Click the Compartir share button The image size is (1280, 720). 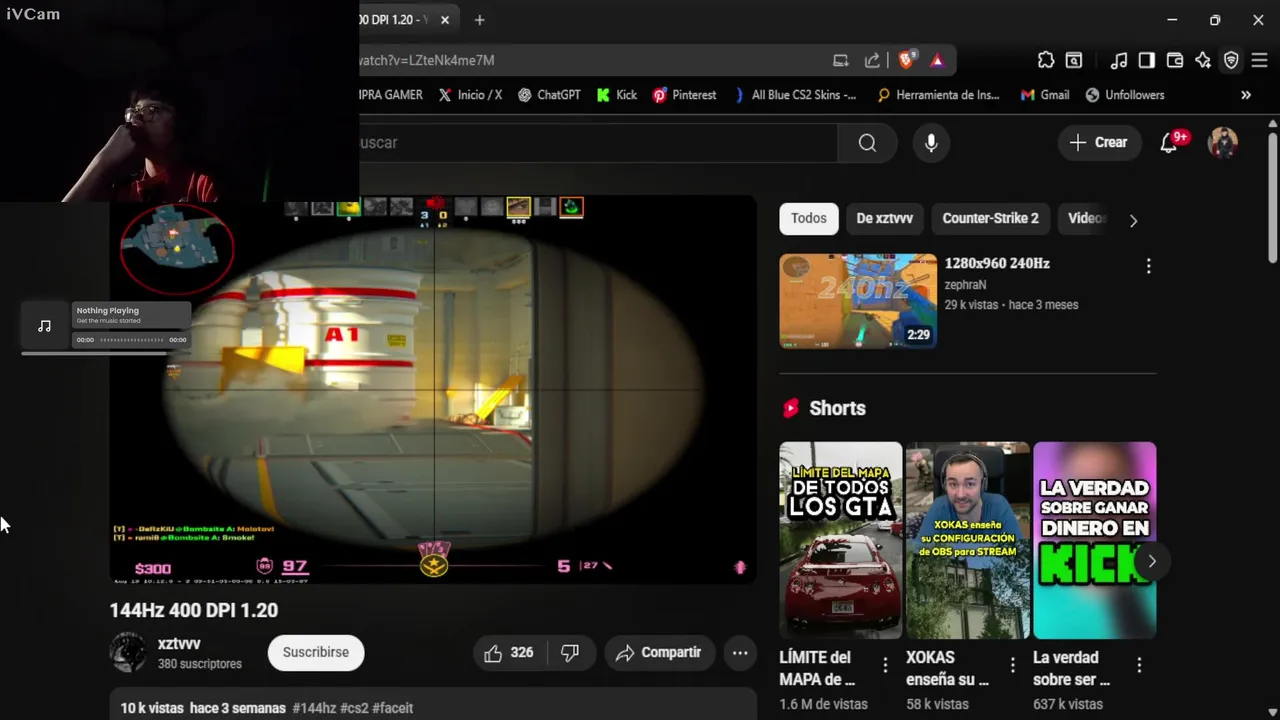[659, 652]
